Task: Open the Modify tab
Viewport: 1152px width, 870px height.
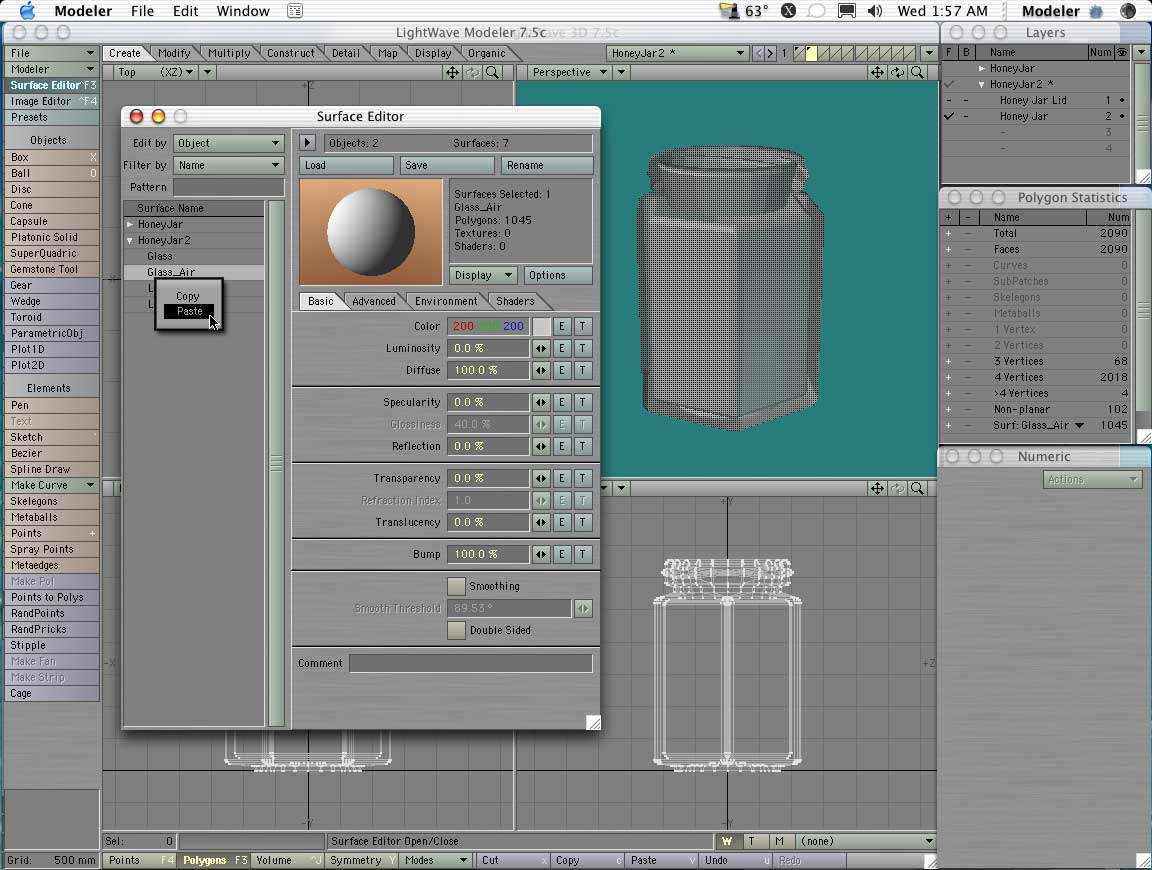Action: point(174,53)
